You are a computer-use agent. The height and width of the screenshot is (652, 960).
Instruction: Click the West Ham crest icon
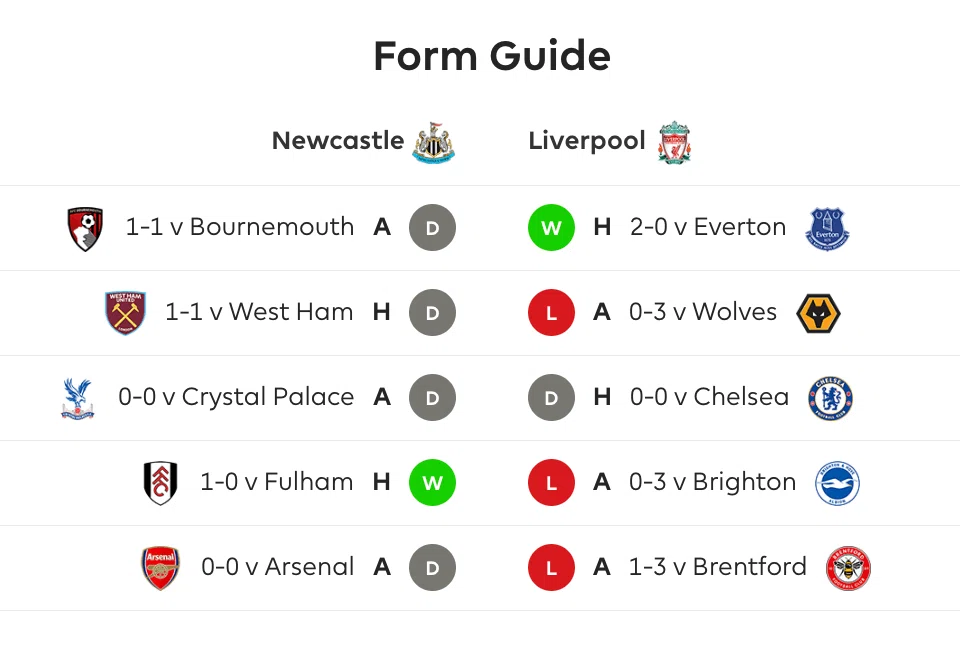coord(125,313)
